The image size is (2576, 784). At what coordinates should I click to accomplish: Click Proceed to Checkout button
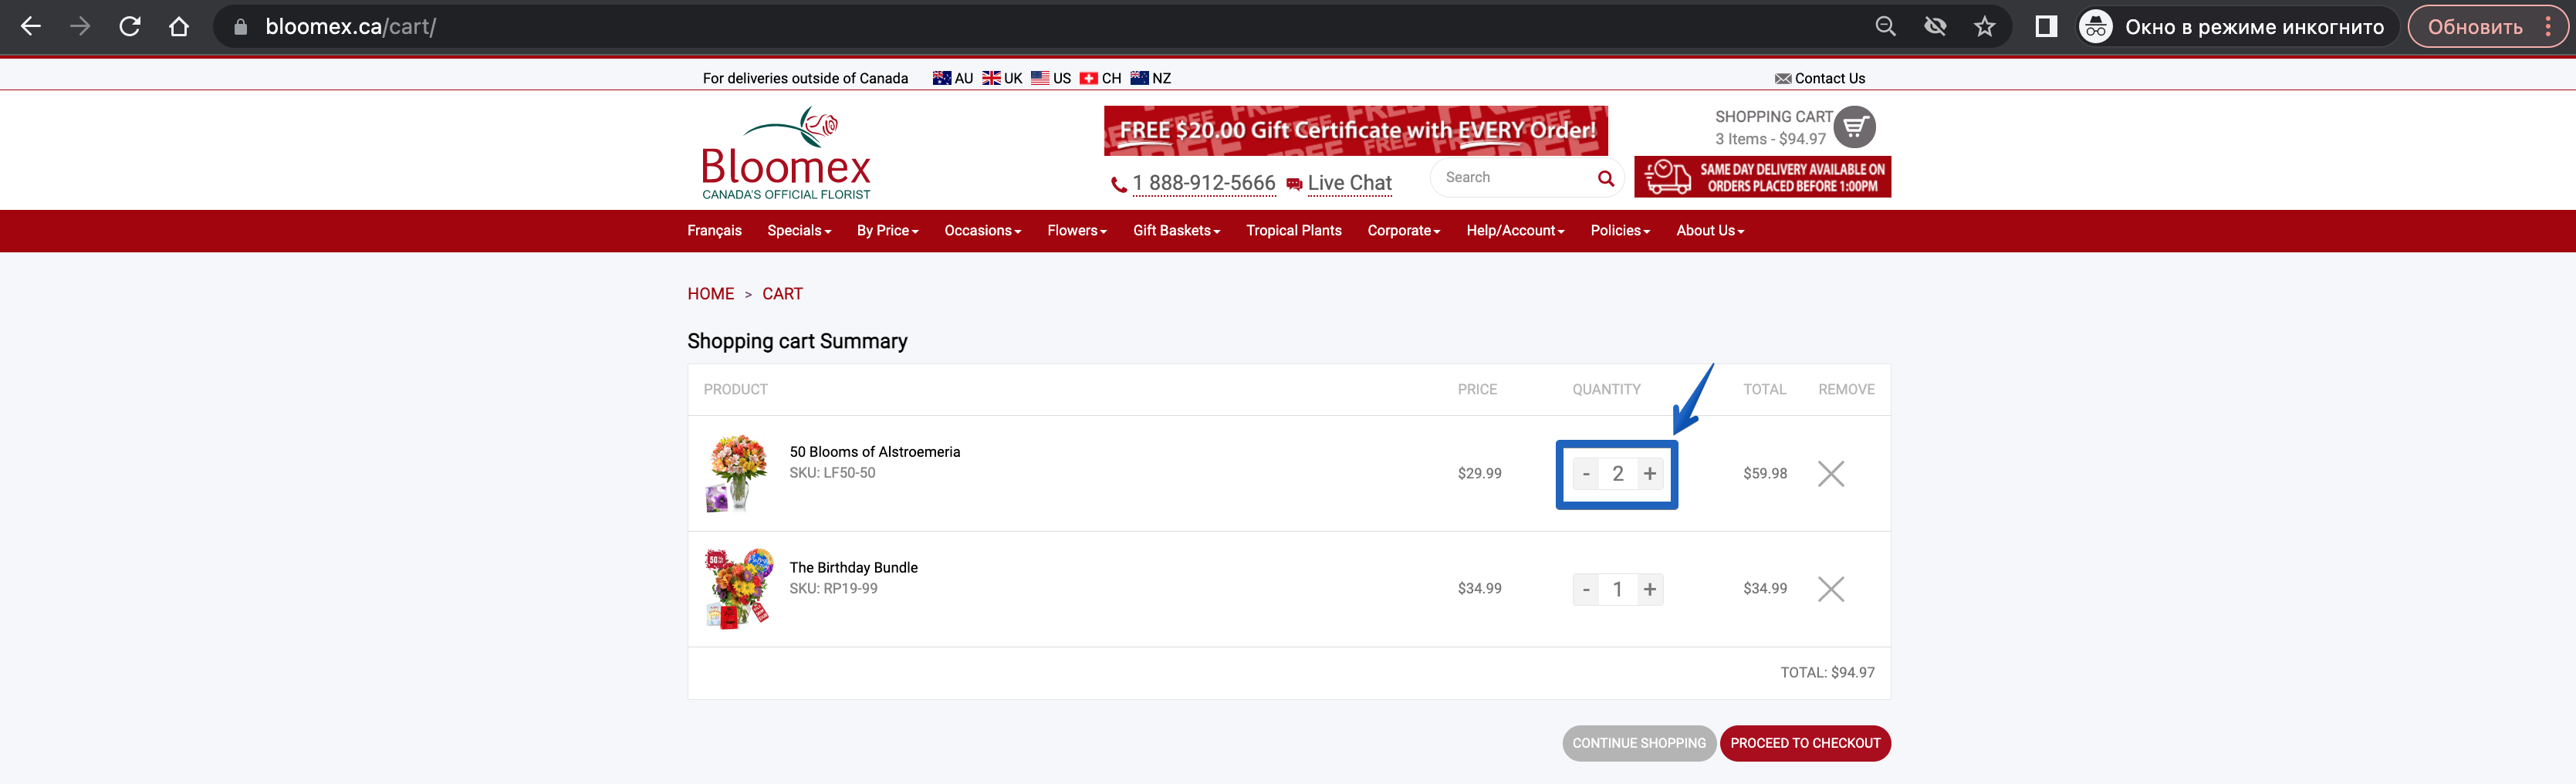1805,743
